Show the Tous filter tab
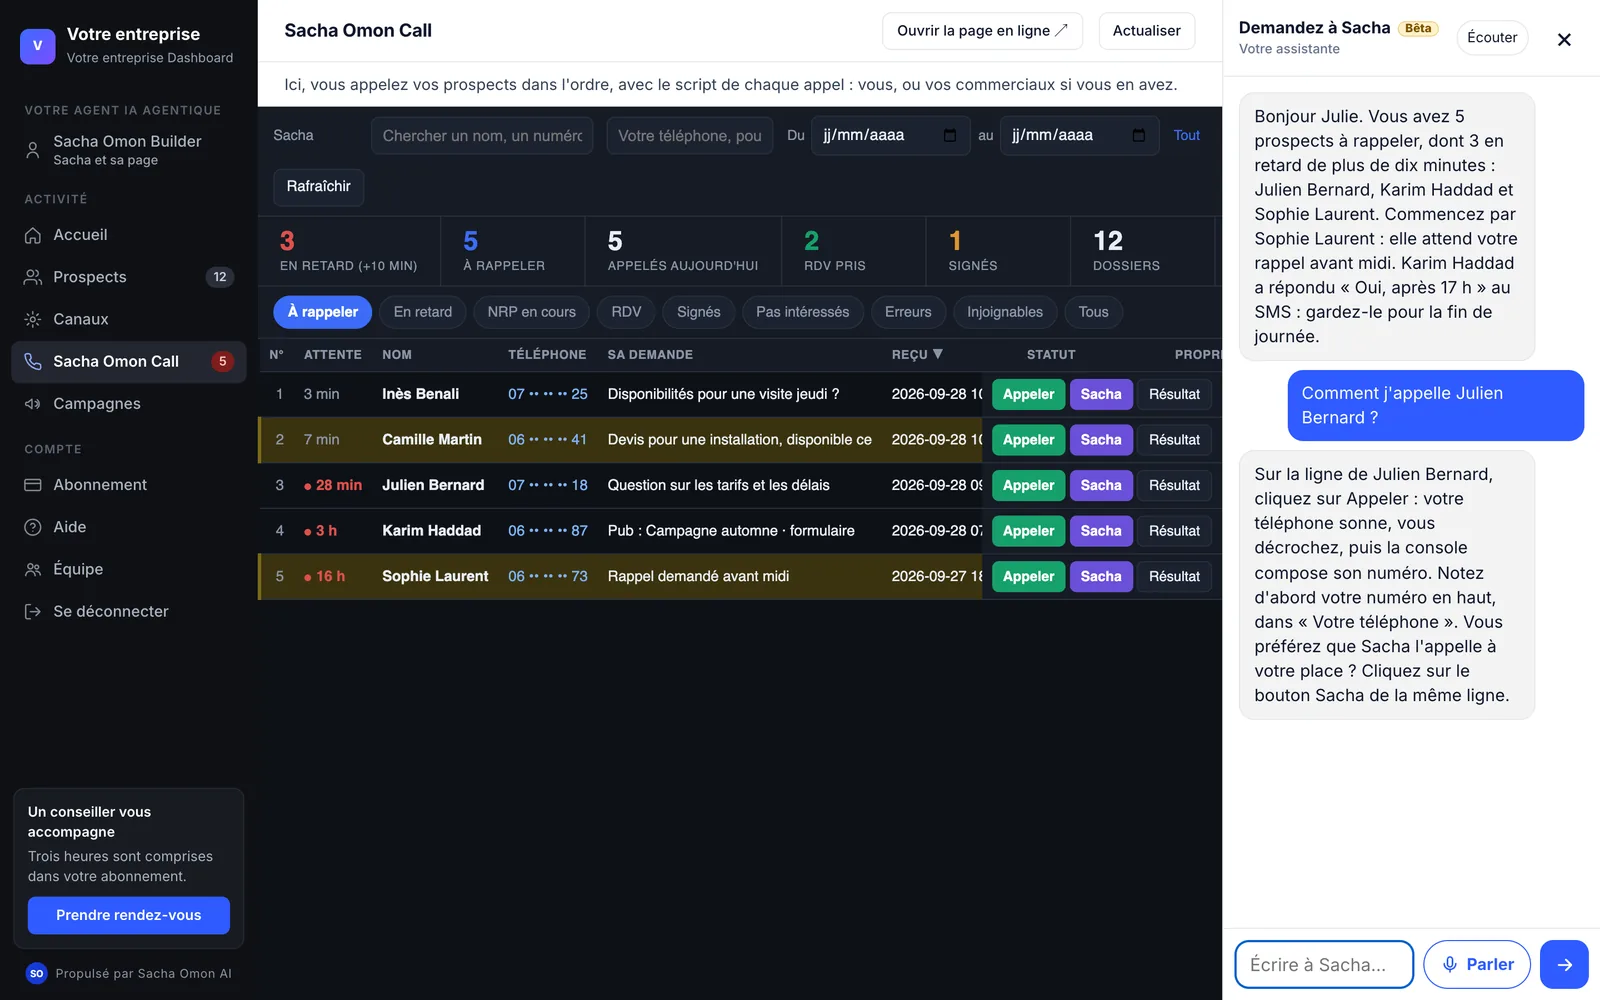This screenshot has width=1600, height=1000. (1093, 312)
